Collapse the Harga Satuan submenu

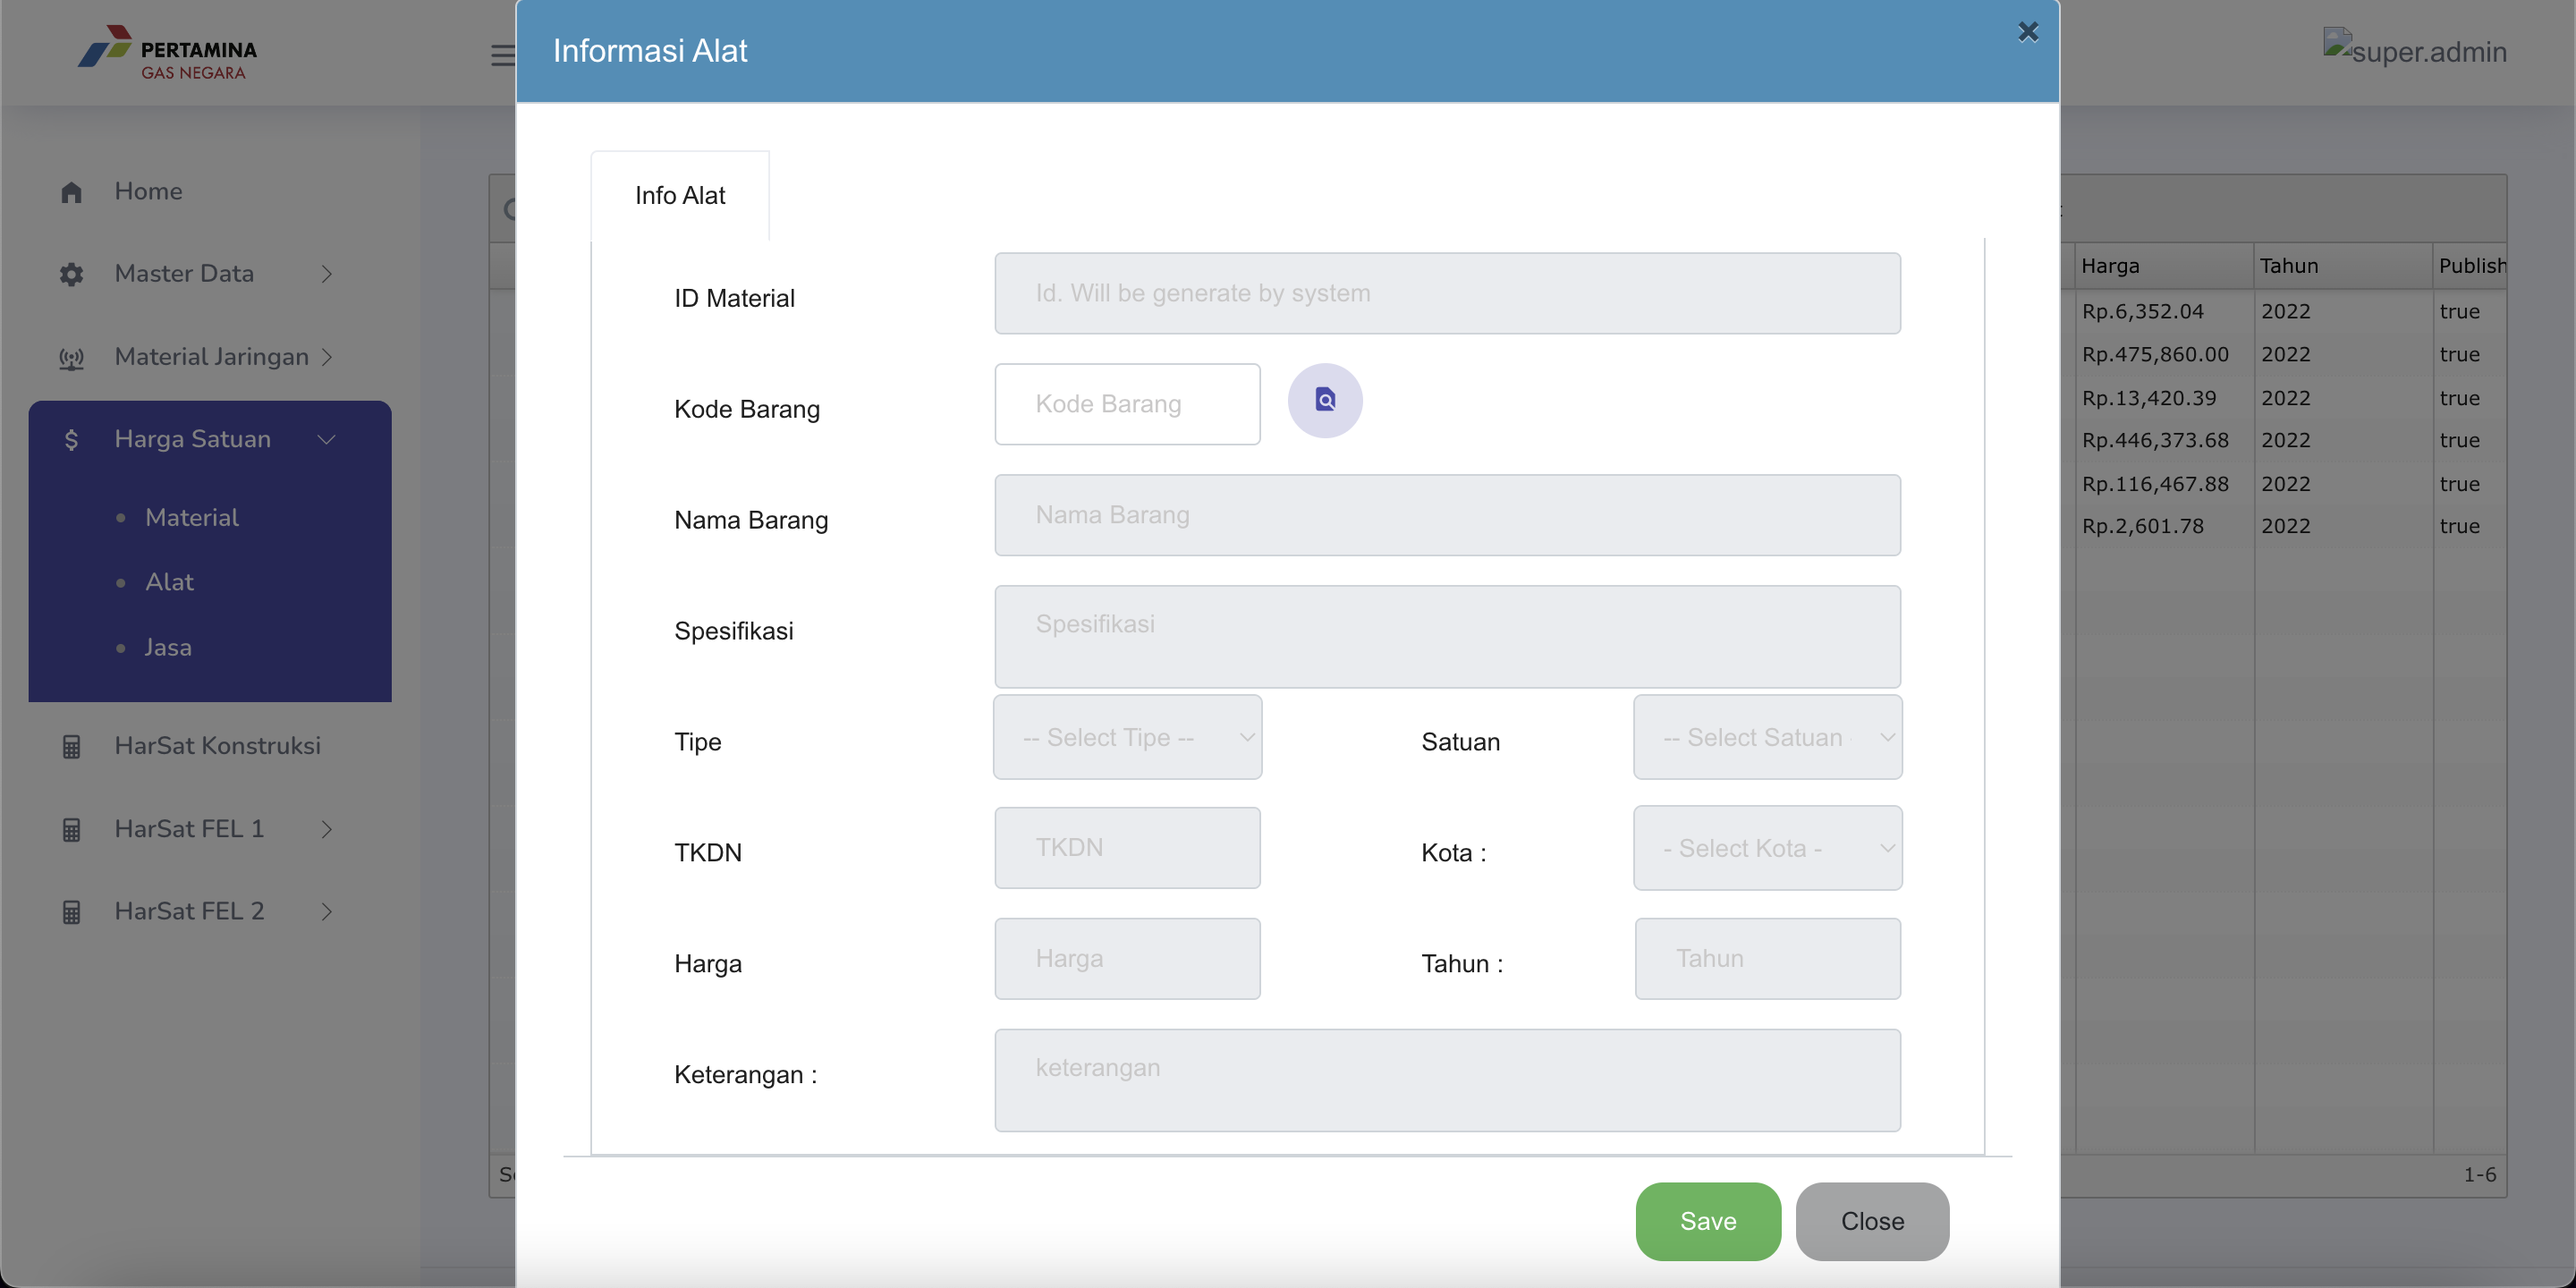[x=326, y=439]
